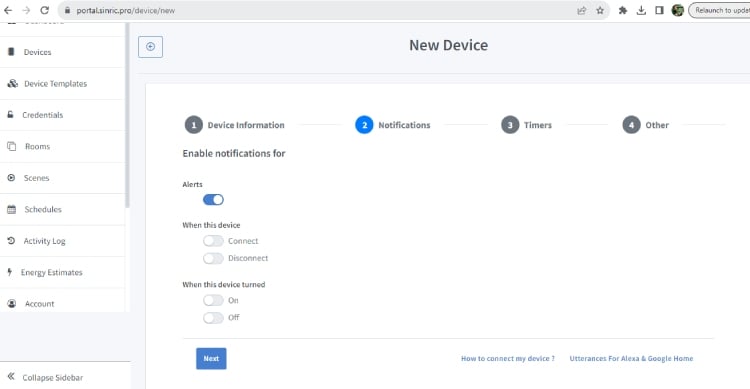Click the Next button
This screenshot has height=389, width=750.
(x=211, y=358)
